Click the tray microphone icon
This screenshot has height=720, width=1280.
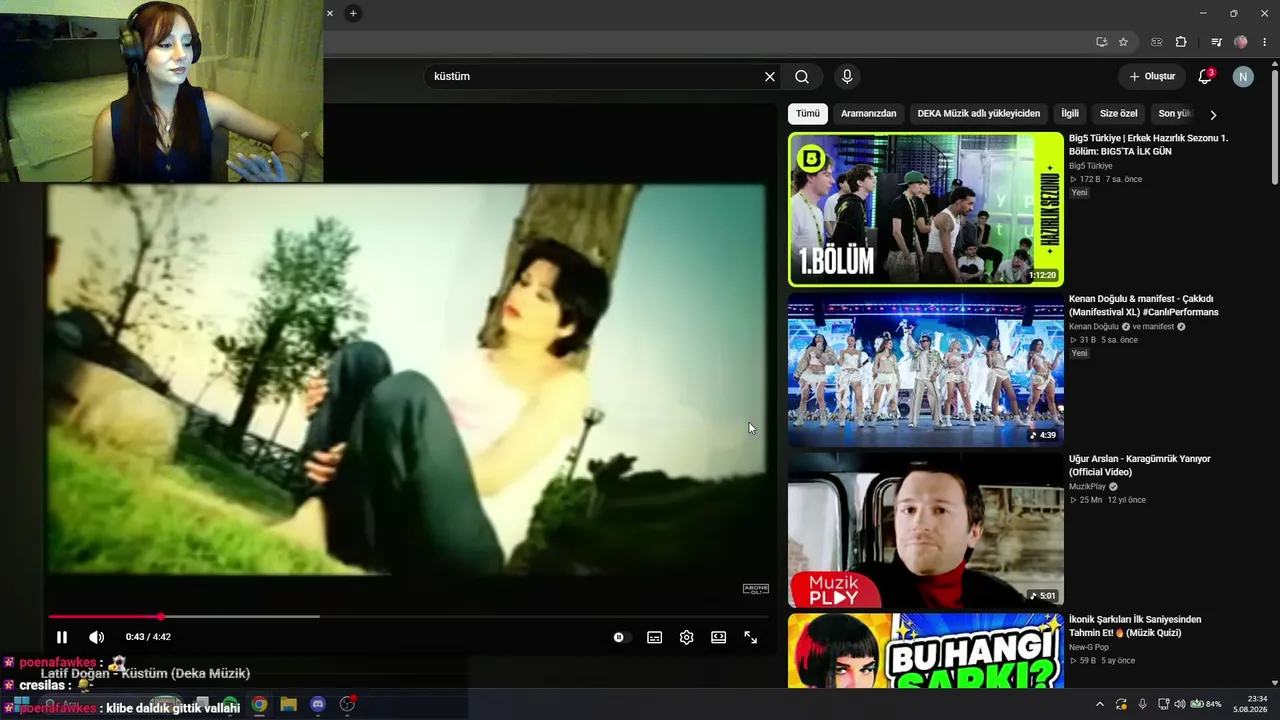click(x=1142, y=704)
